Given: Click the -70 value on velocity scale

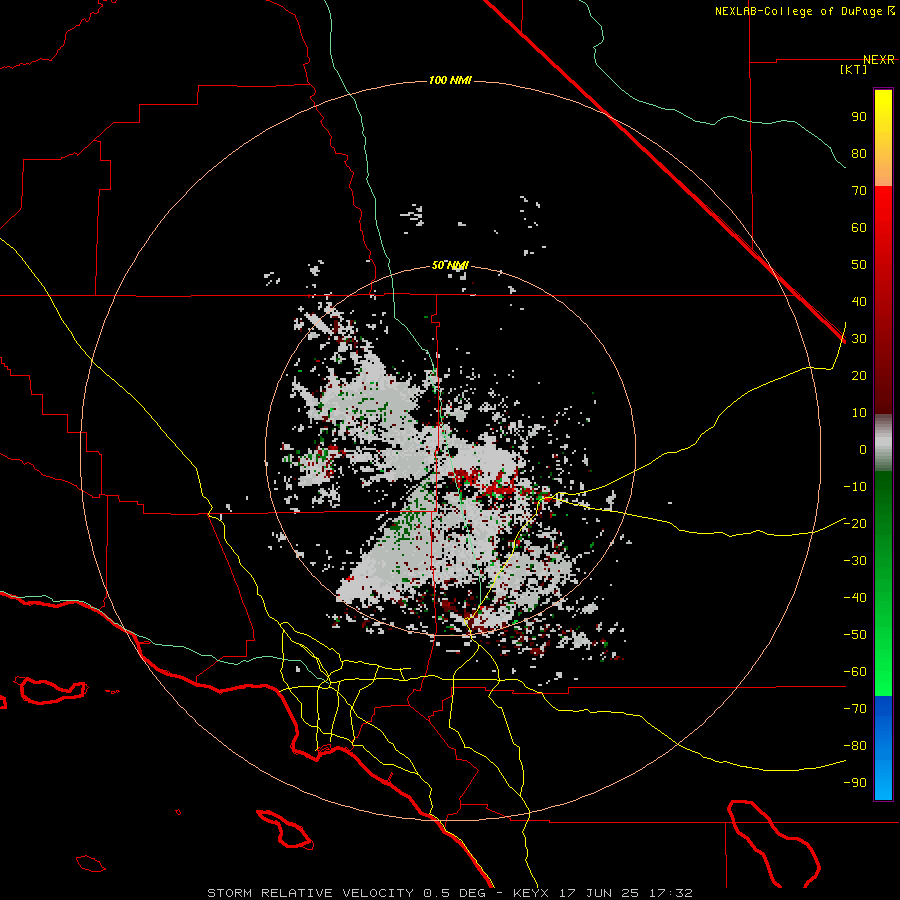Looking at the screenshot, I should coord(855,709).
